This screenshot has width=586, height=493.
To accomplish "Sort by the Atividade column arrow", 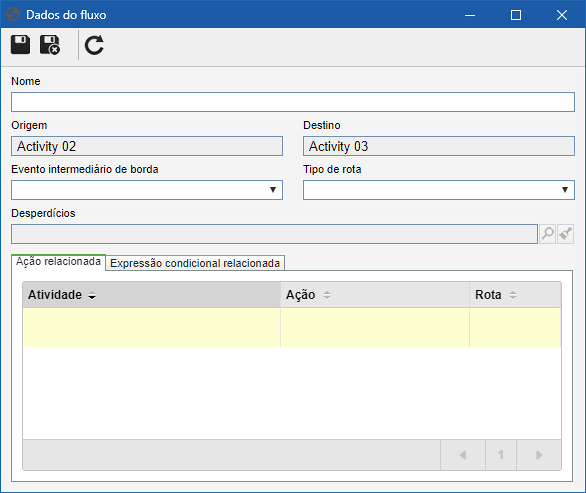I will pyautogui.click(x=92, y=295).
